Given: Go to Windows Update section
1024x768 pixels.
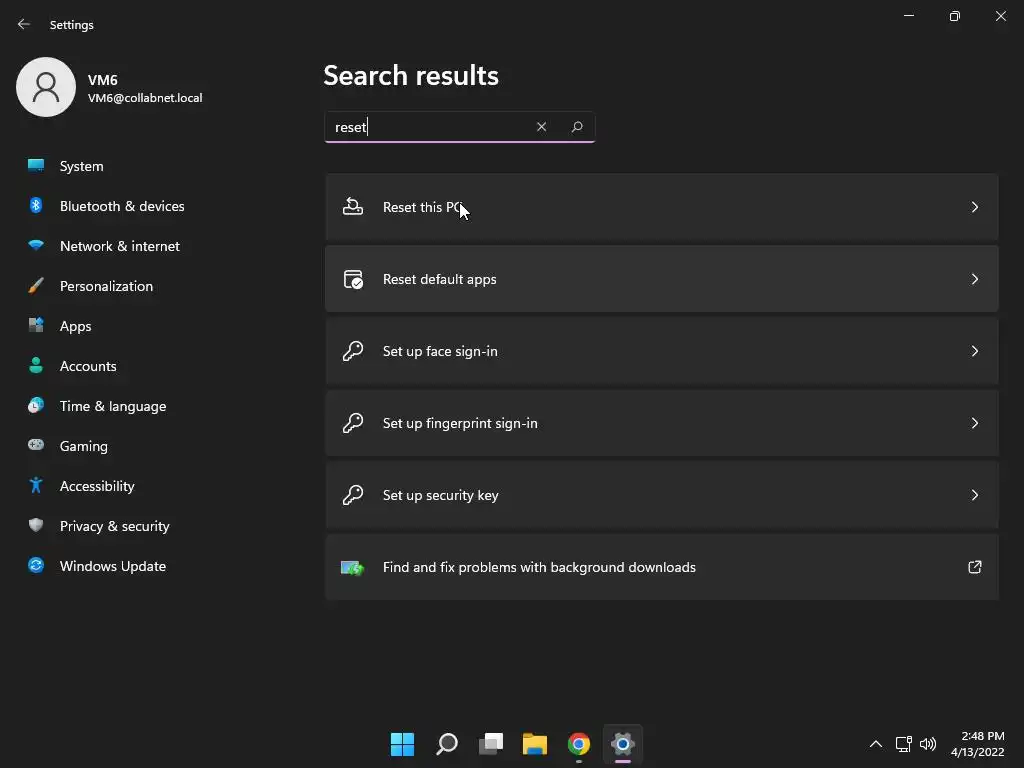Looking at the screenshot, I should [112, 566].
